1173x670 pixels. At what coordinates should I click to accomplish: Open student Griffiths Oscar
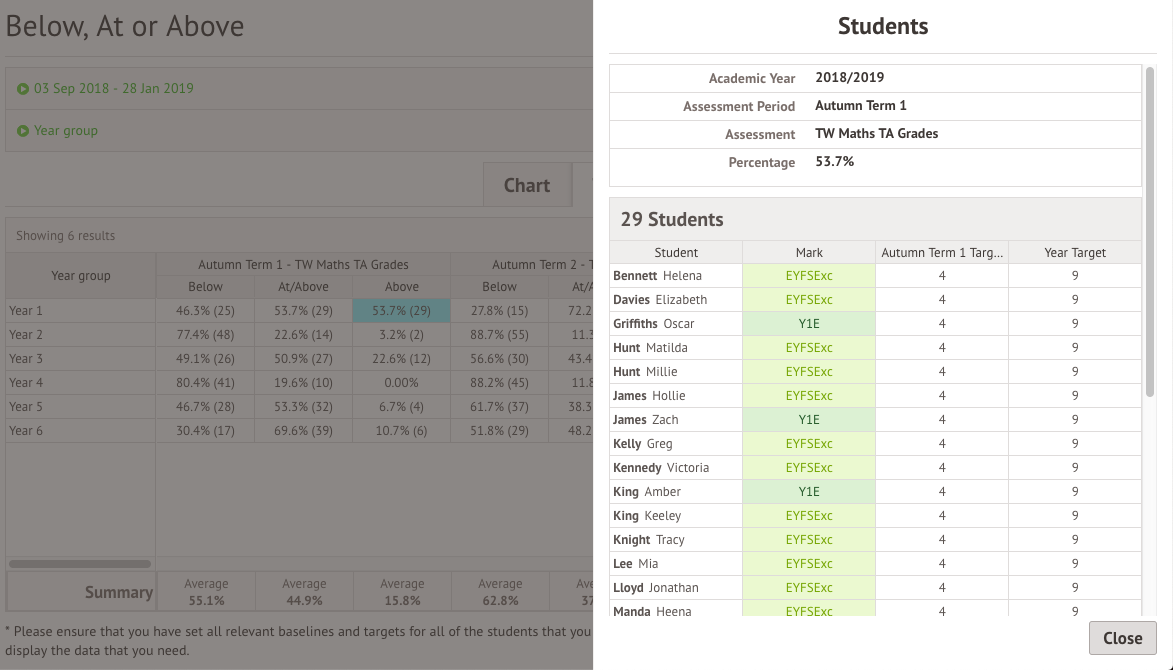coord(653,324)
